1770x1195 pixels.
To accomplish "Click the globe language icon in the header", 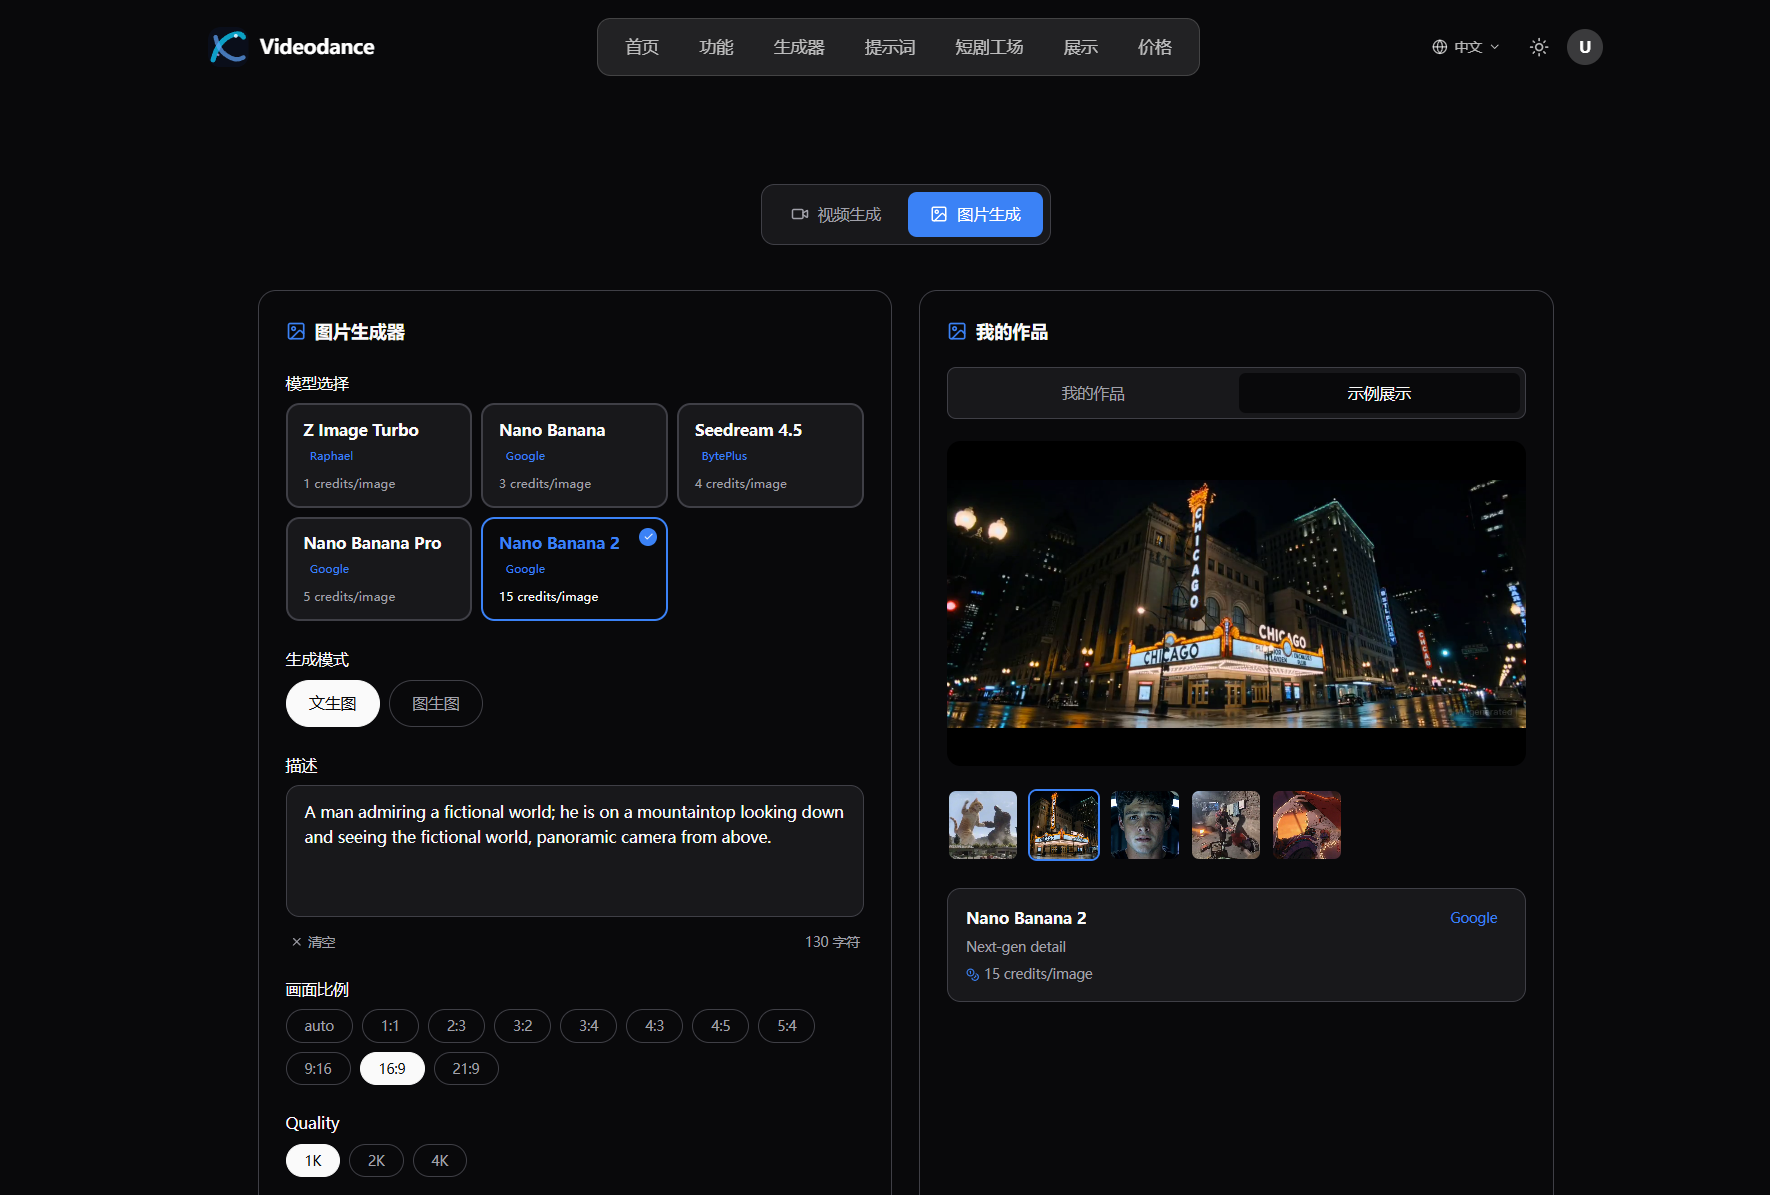I will [x=1438, y=46].
